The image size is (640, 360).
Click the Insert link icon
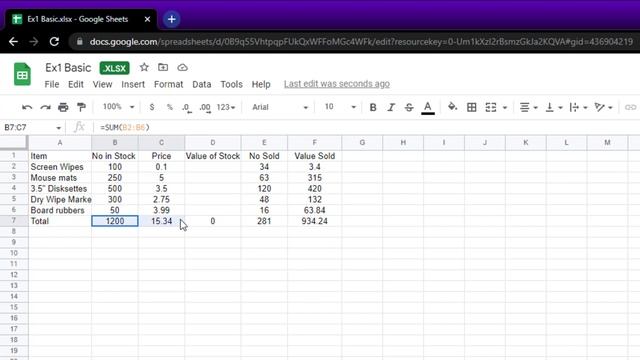point(630,107)
